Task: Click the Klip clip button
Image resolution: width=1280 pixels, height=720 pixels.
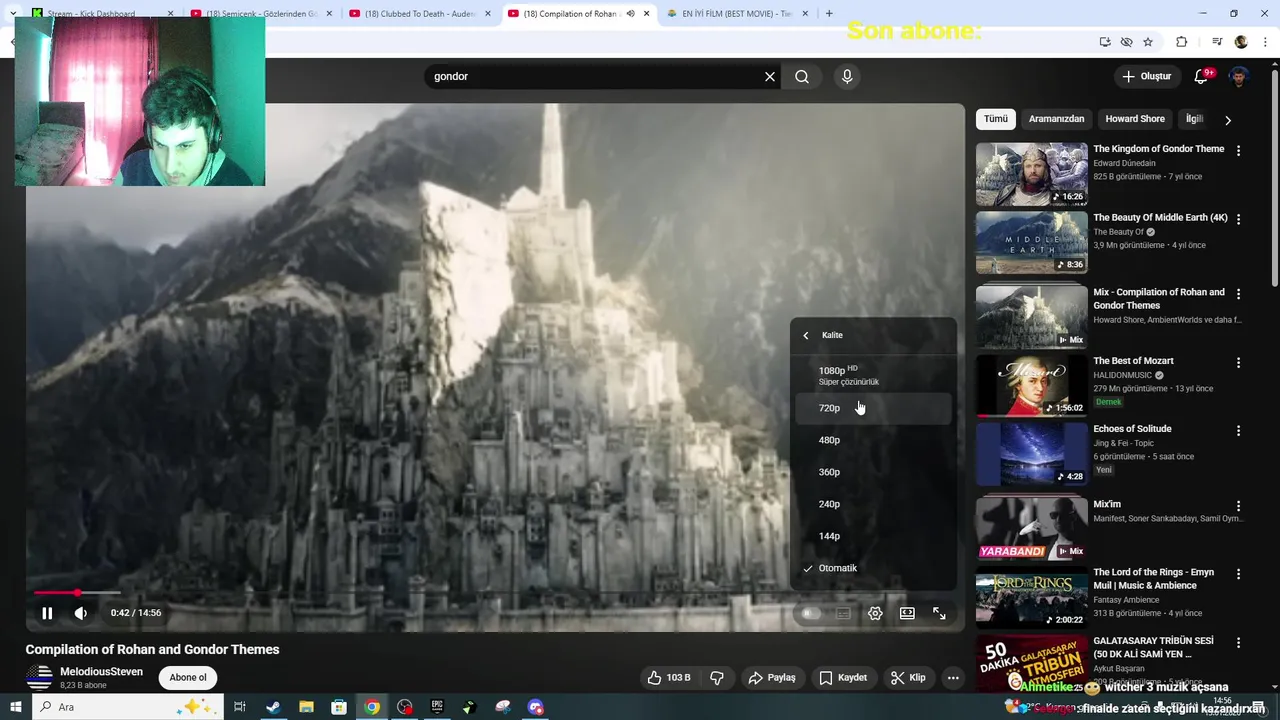Action: (908, 678)
